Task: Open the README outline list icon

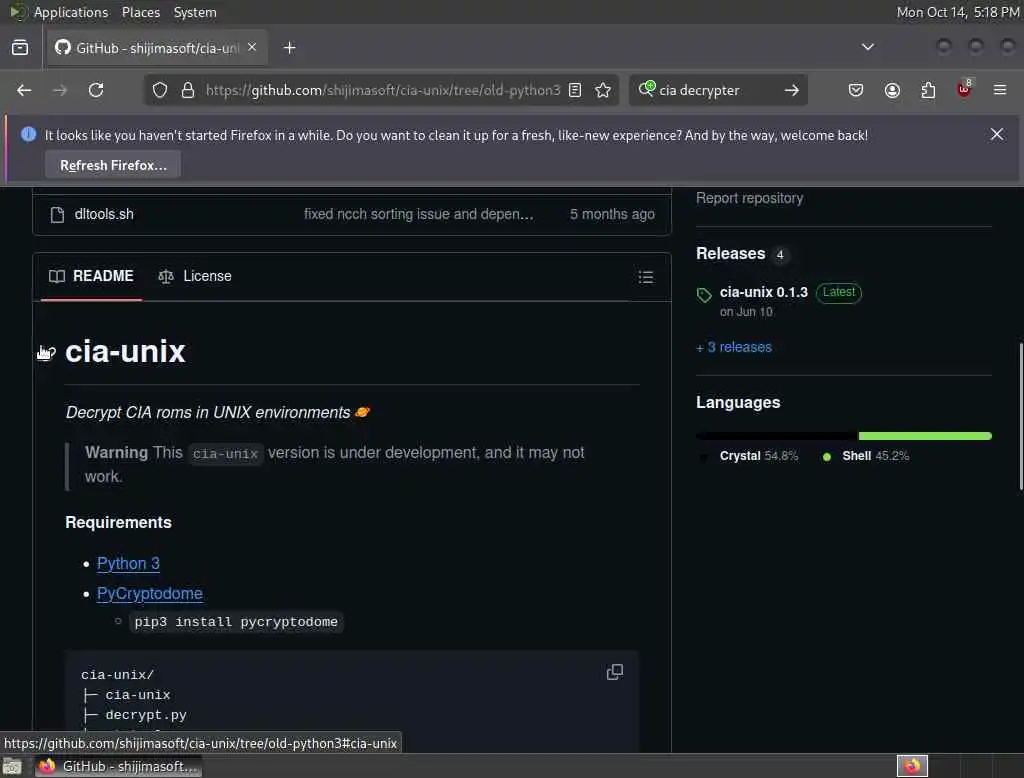Action: pyautogui.click(x=646, y=277)
